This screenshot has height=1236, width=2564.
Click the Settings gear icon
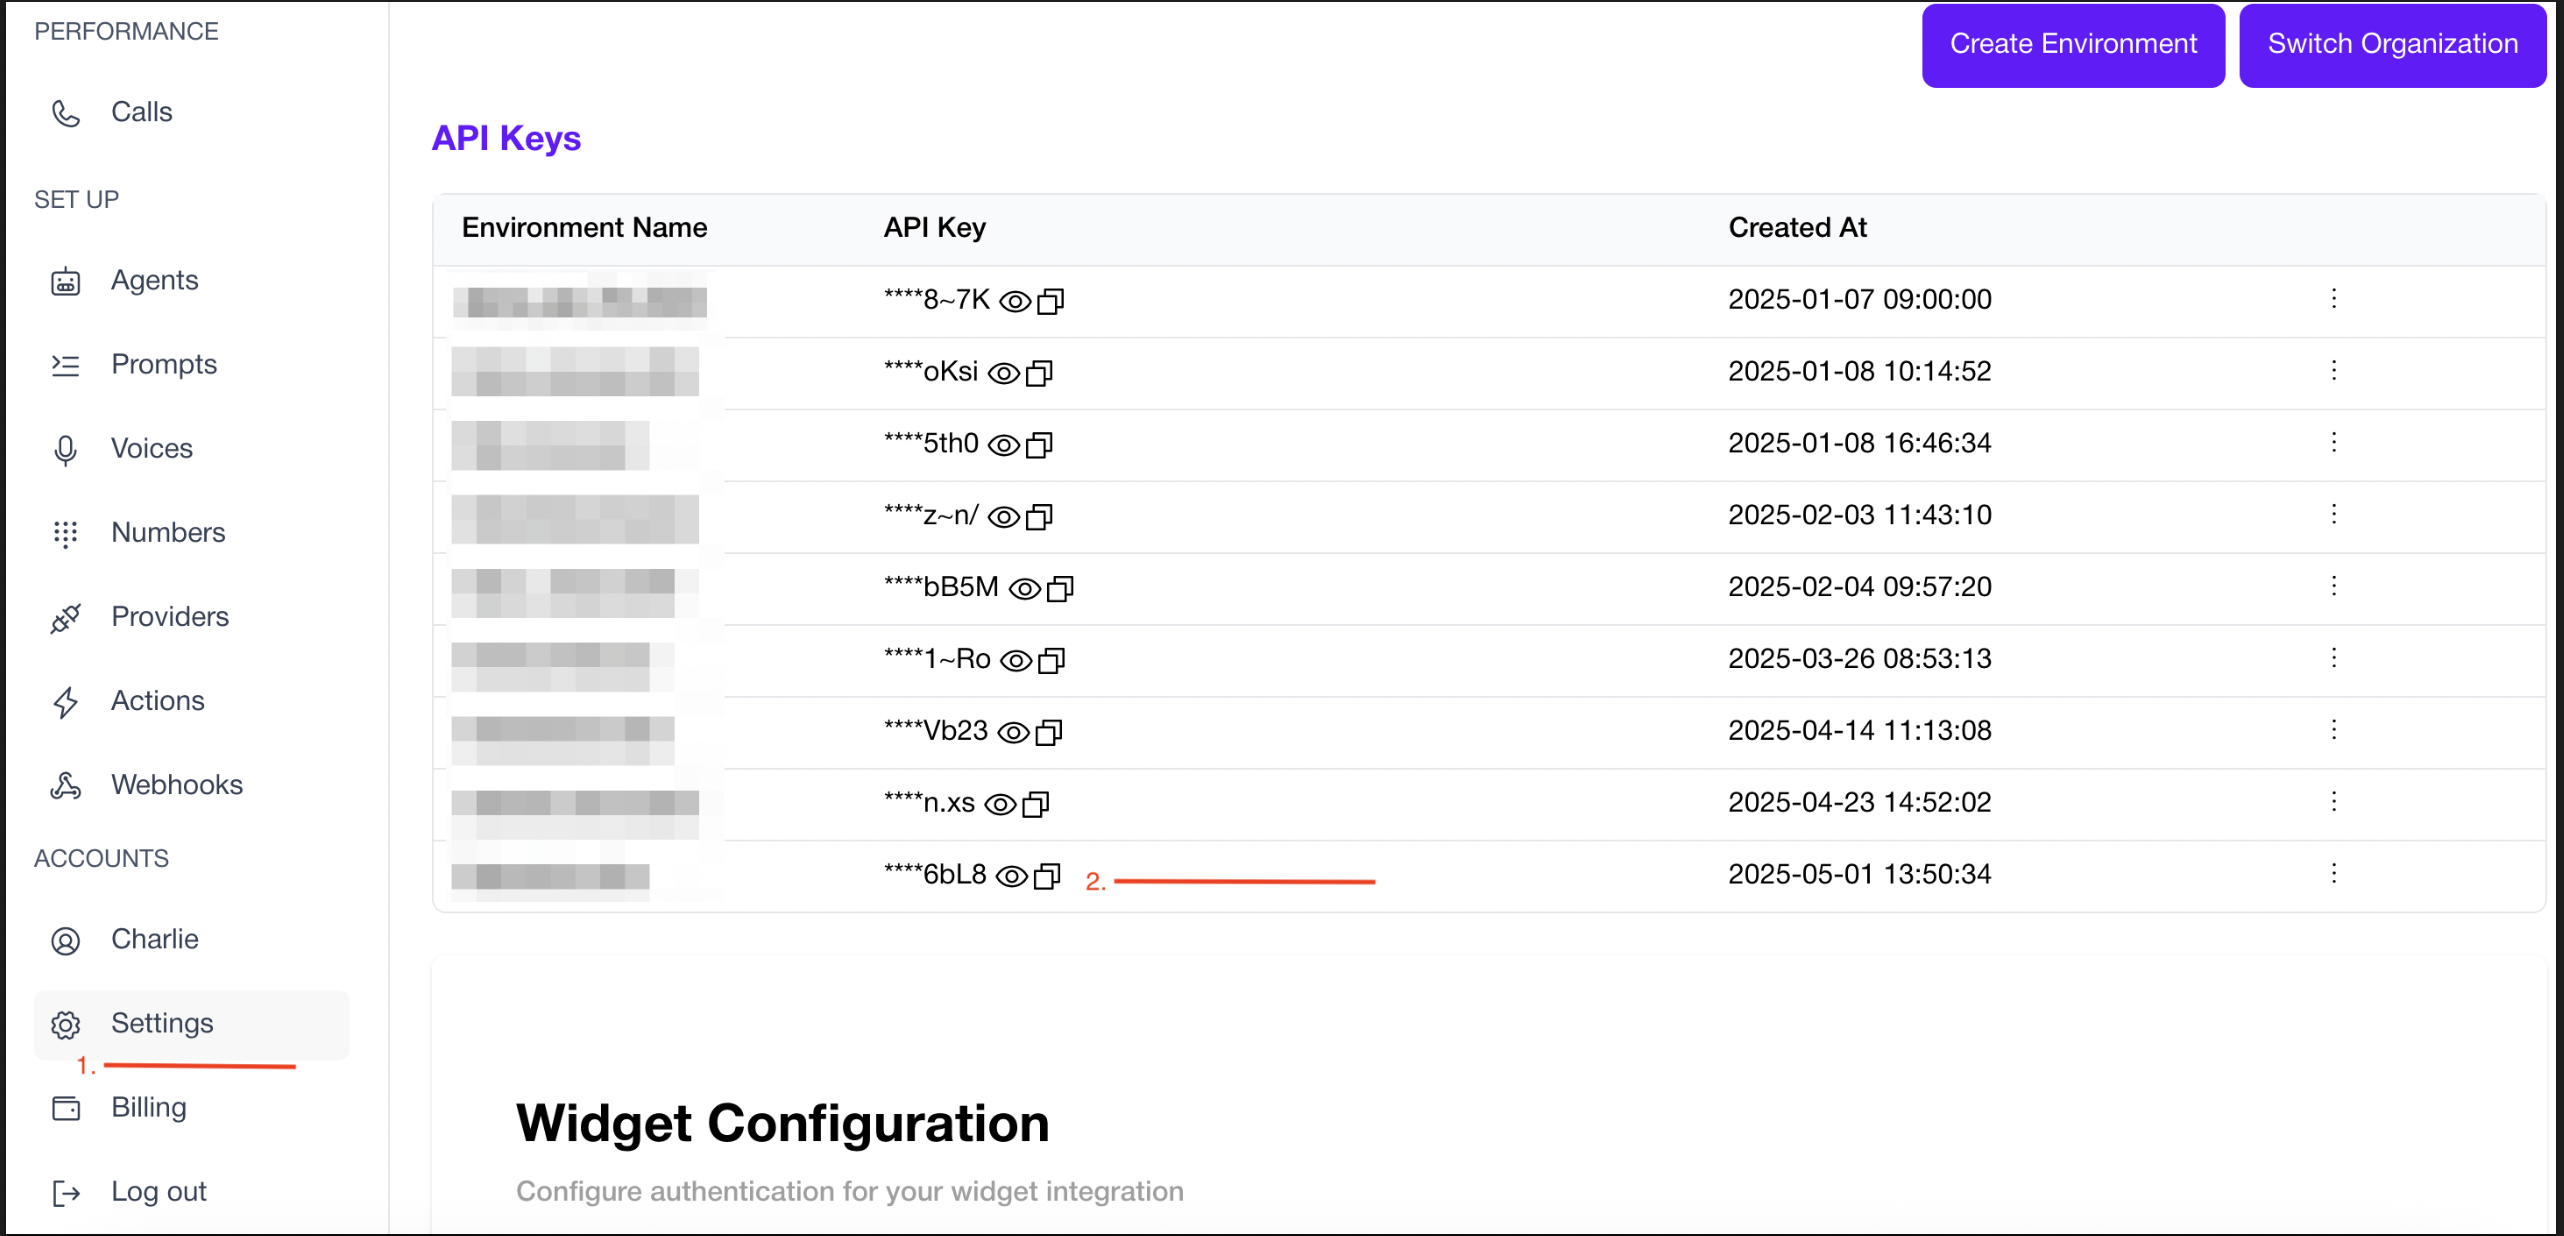[x=66, y=1025]
